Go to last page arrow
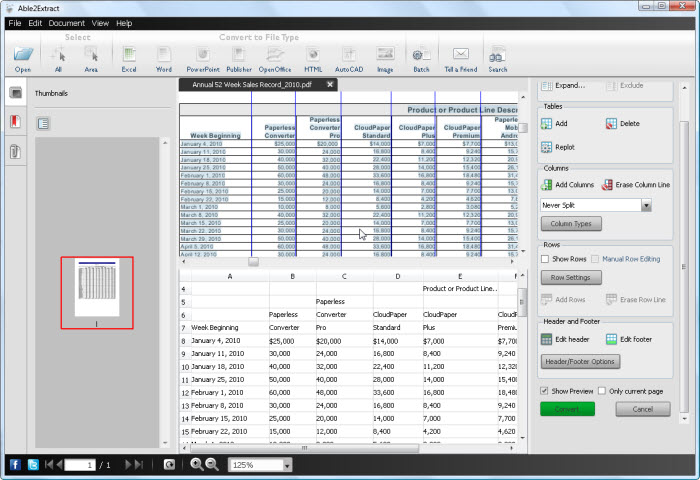The image size is (700, 480). [x=139, y=465]
